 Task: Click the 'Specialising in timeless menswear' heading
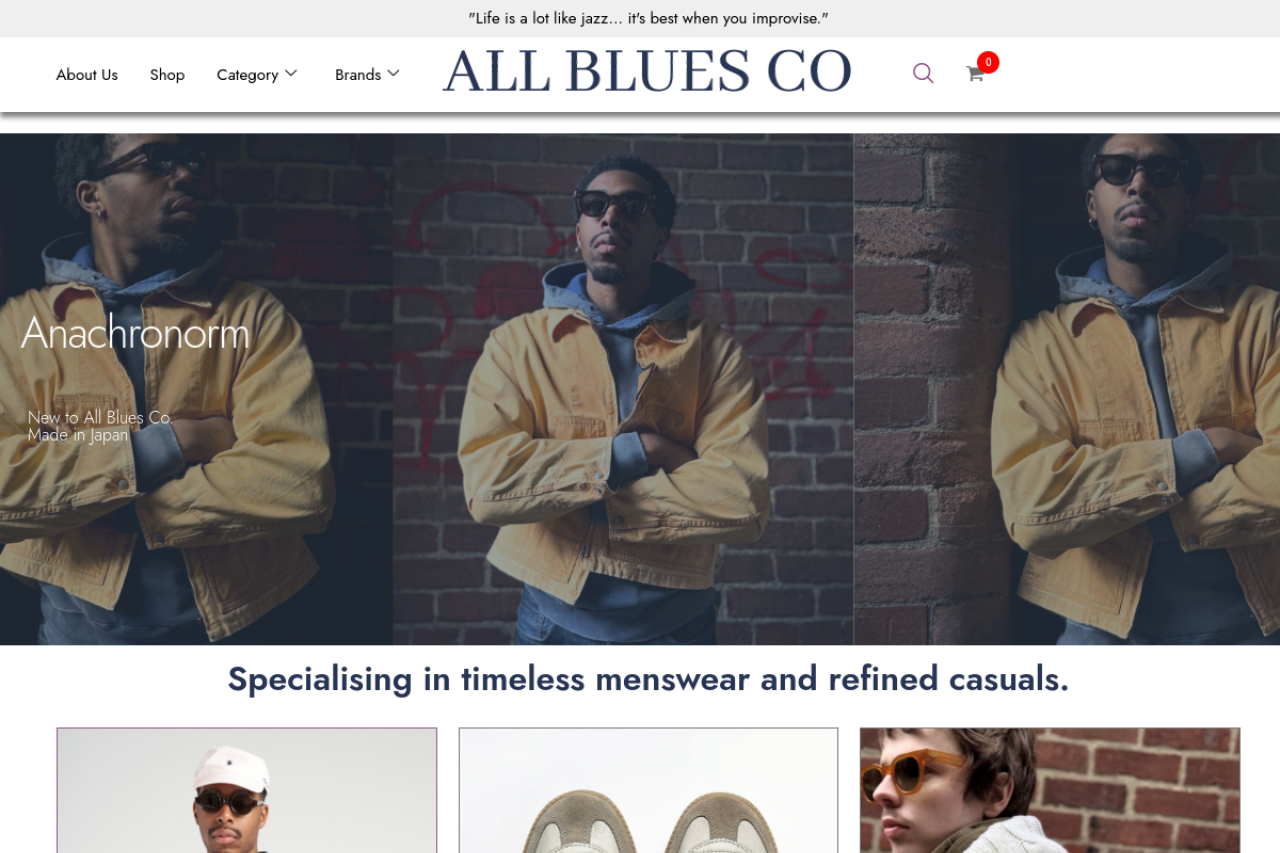click(648, 679)
